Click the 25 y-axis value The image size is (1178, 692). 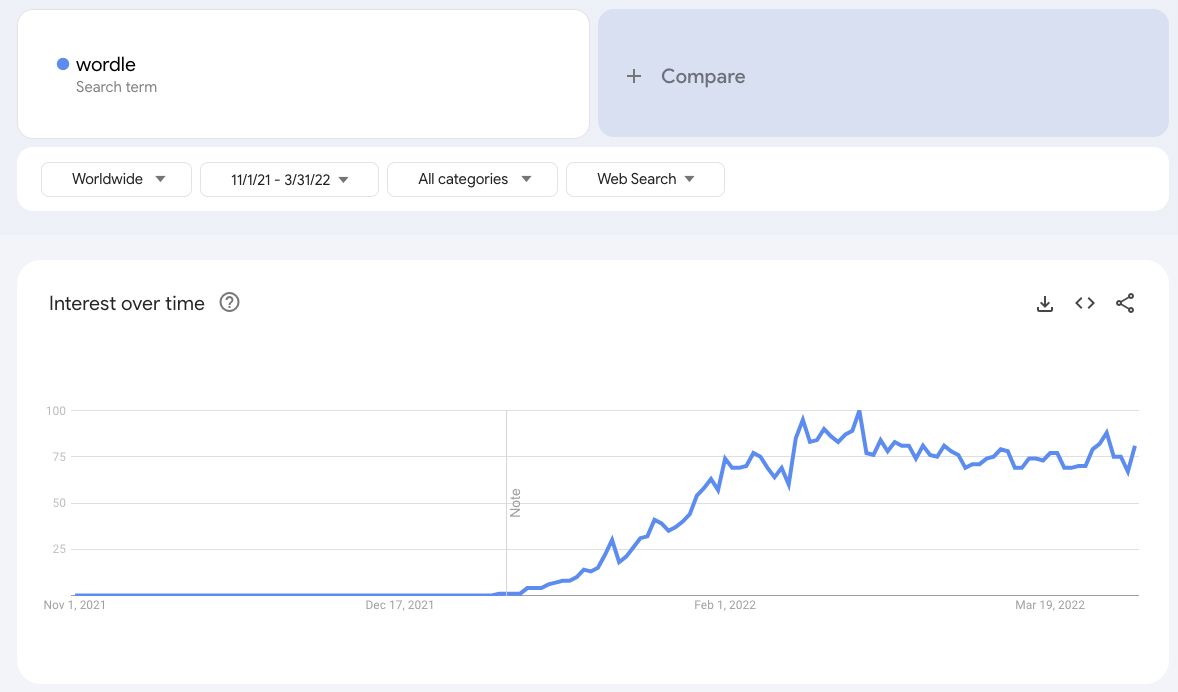(x=59, y=549)
